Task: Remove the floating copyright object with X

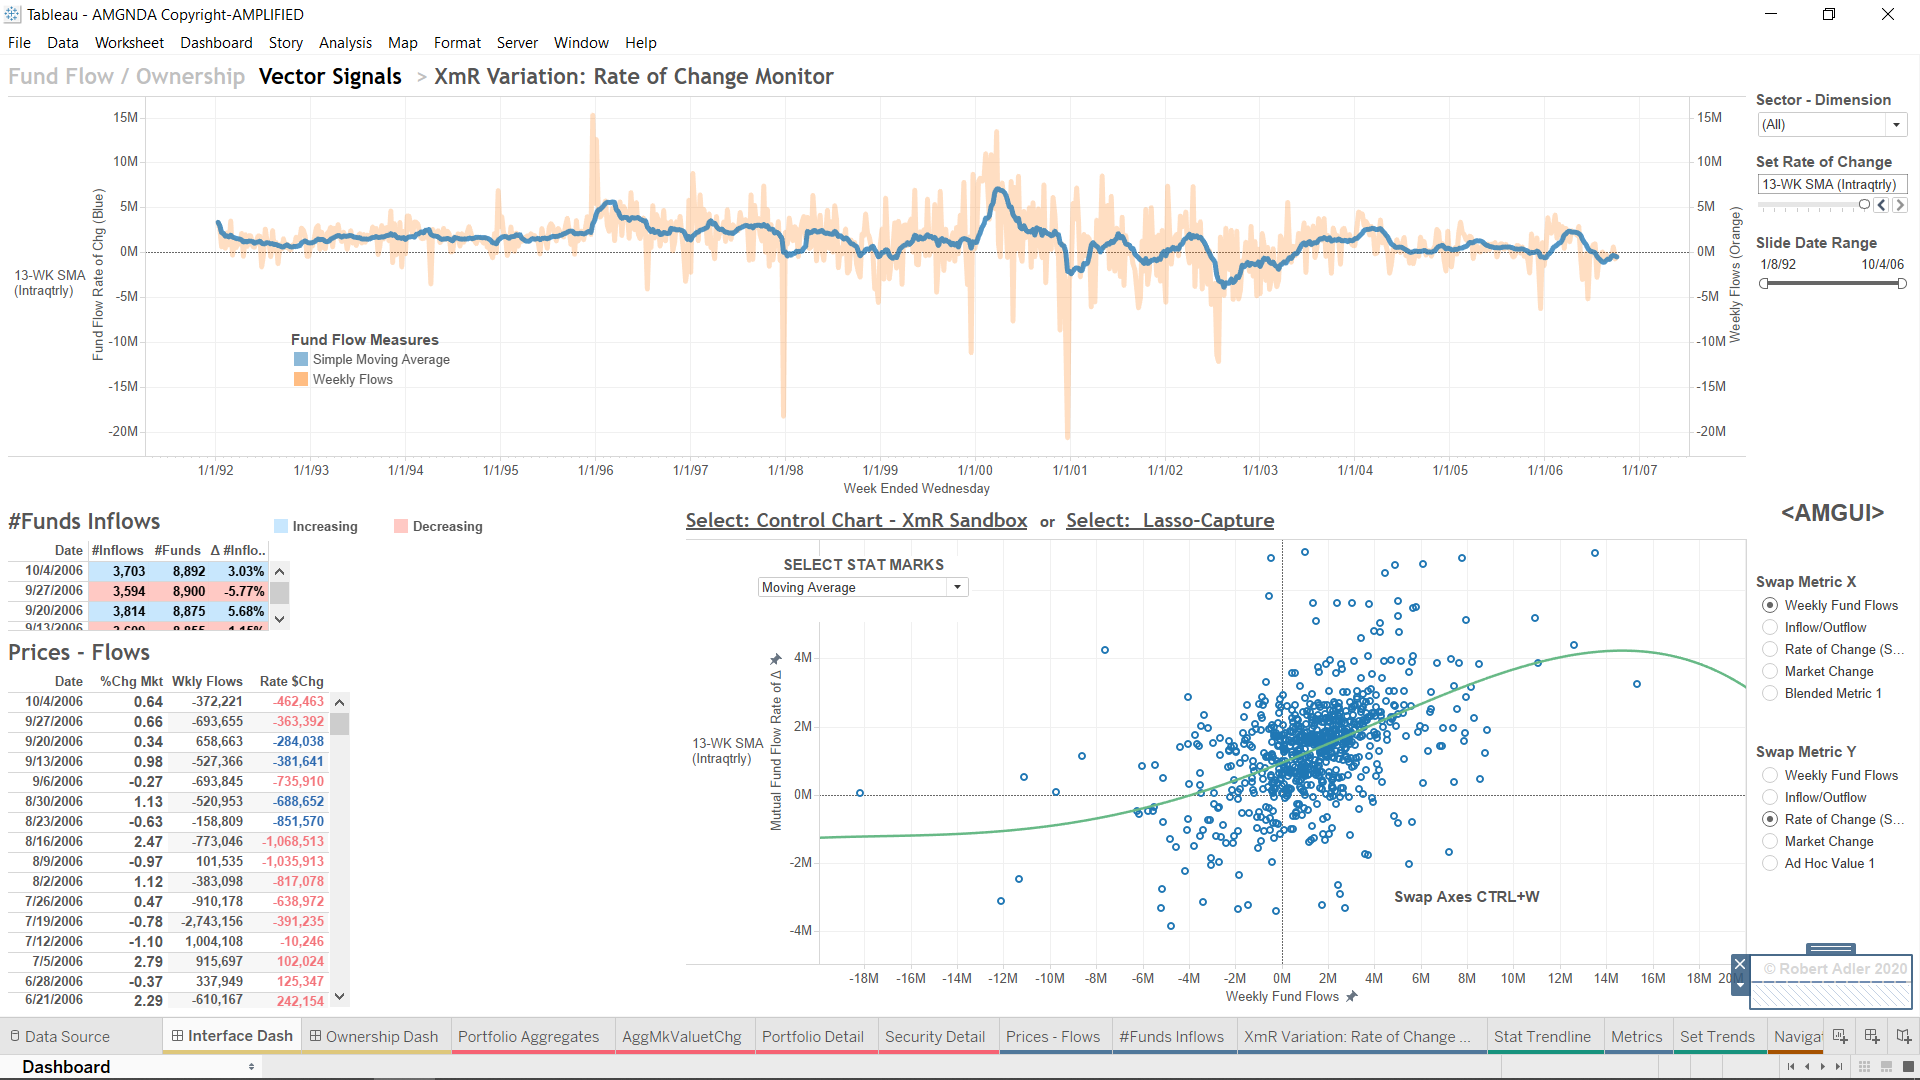Action: pos(1740,965)
